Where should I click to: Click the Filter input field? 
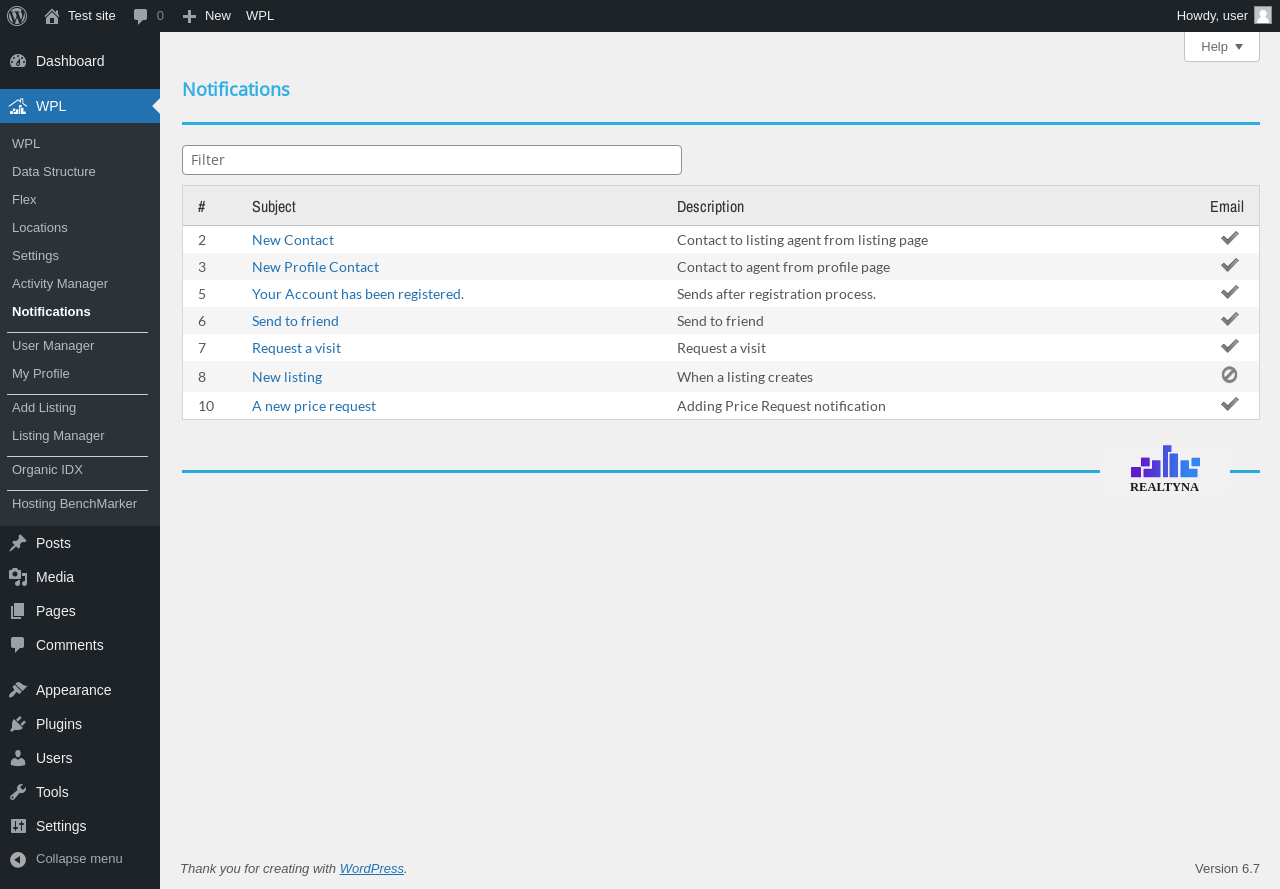coord(431,160)
